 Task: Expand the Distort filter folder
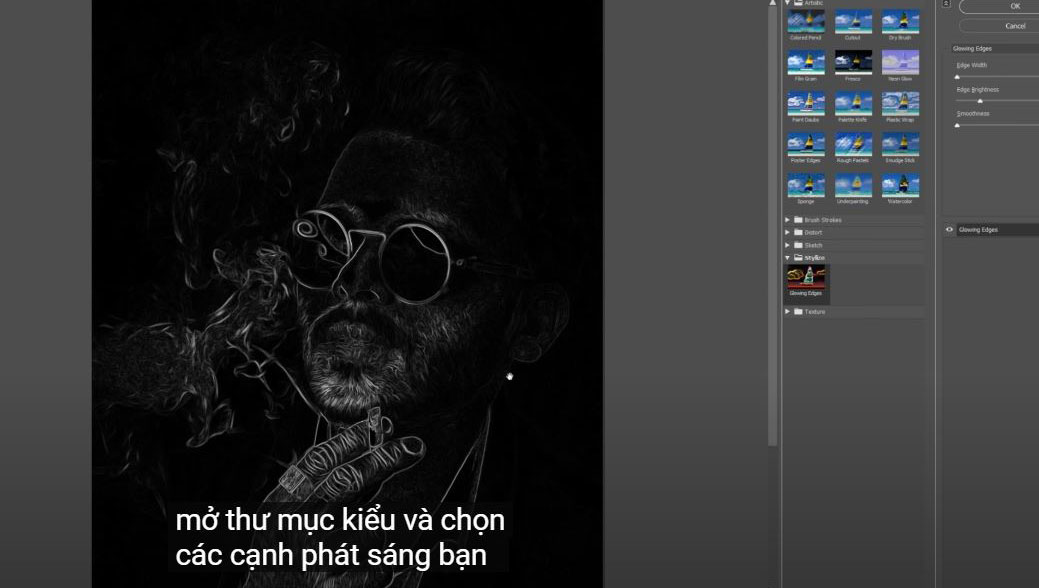788,233
